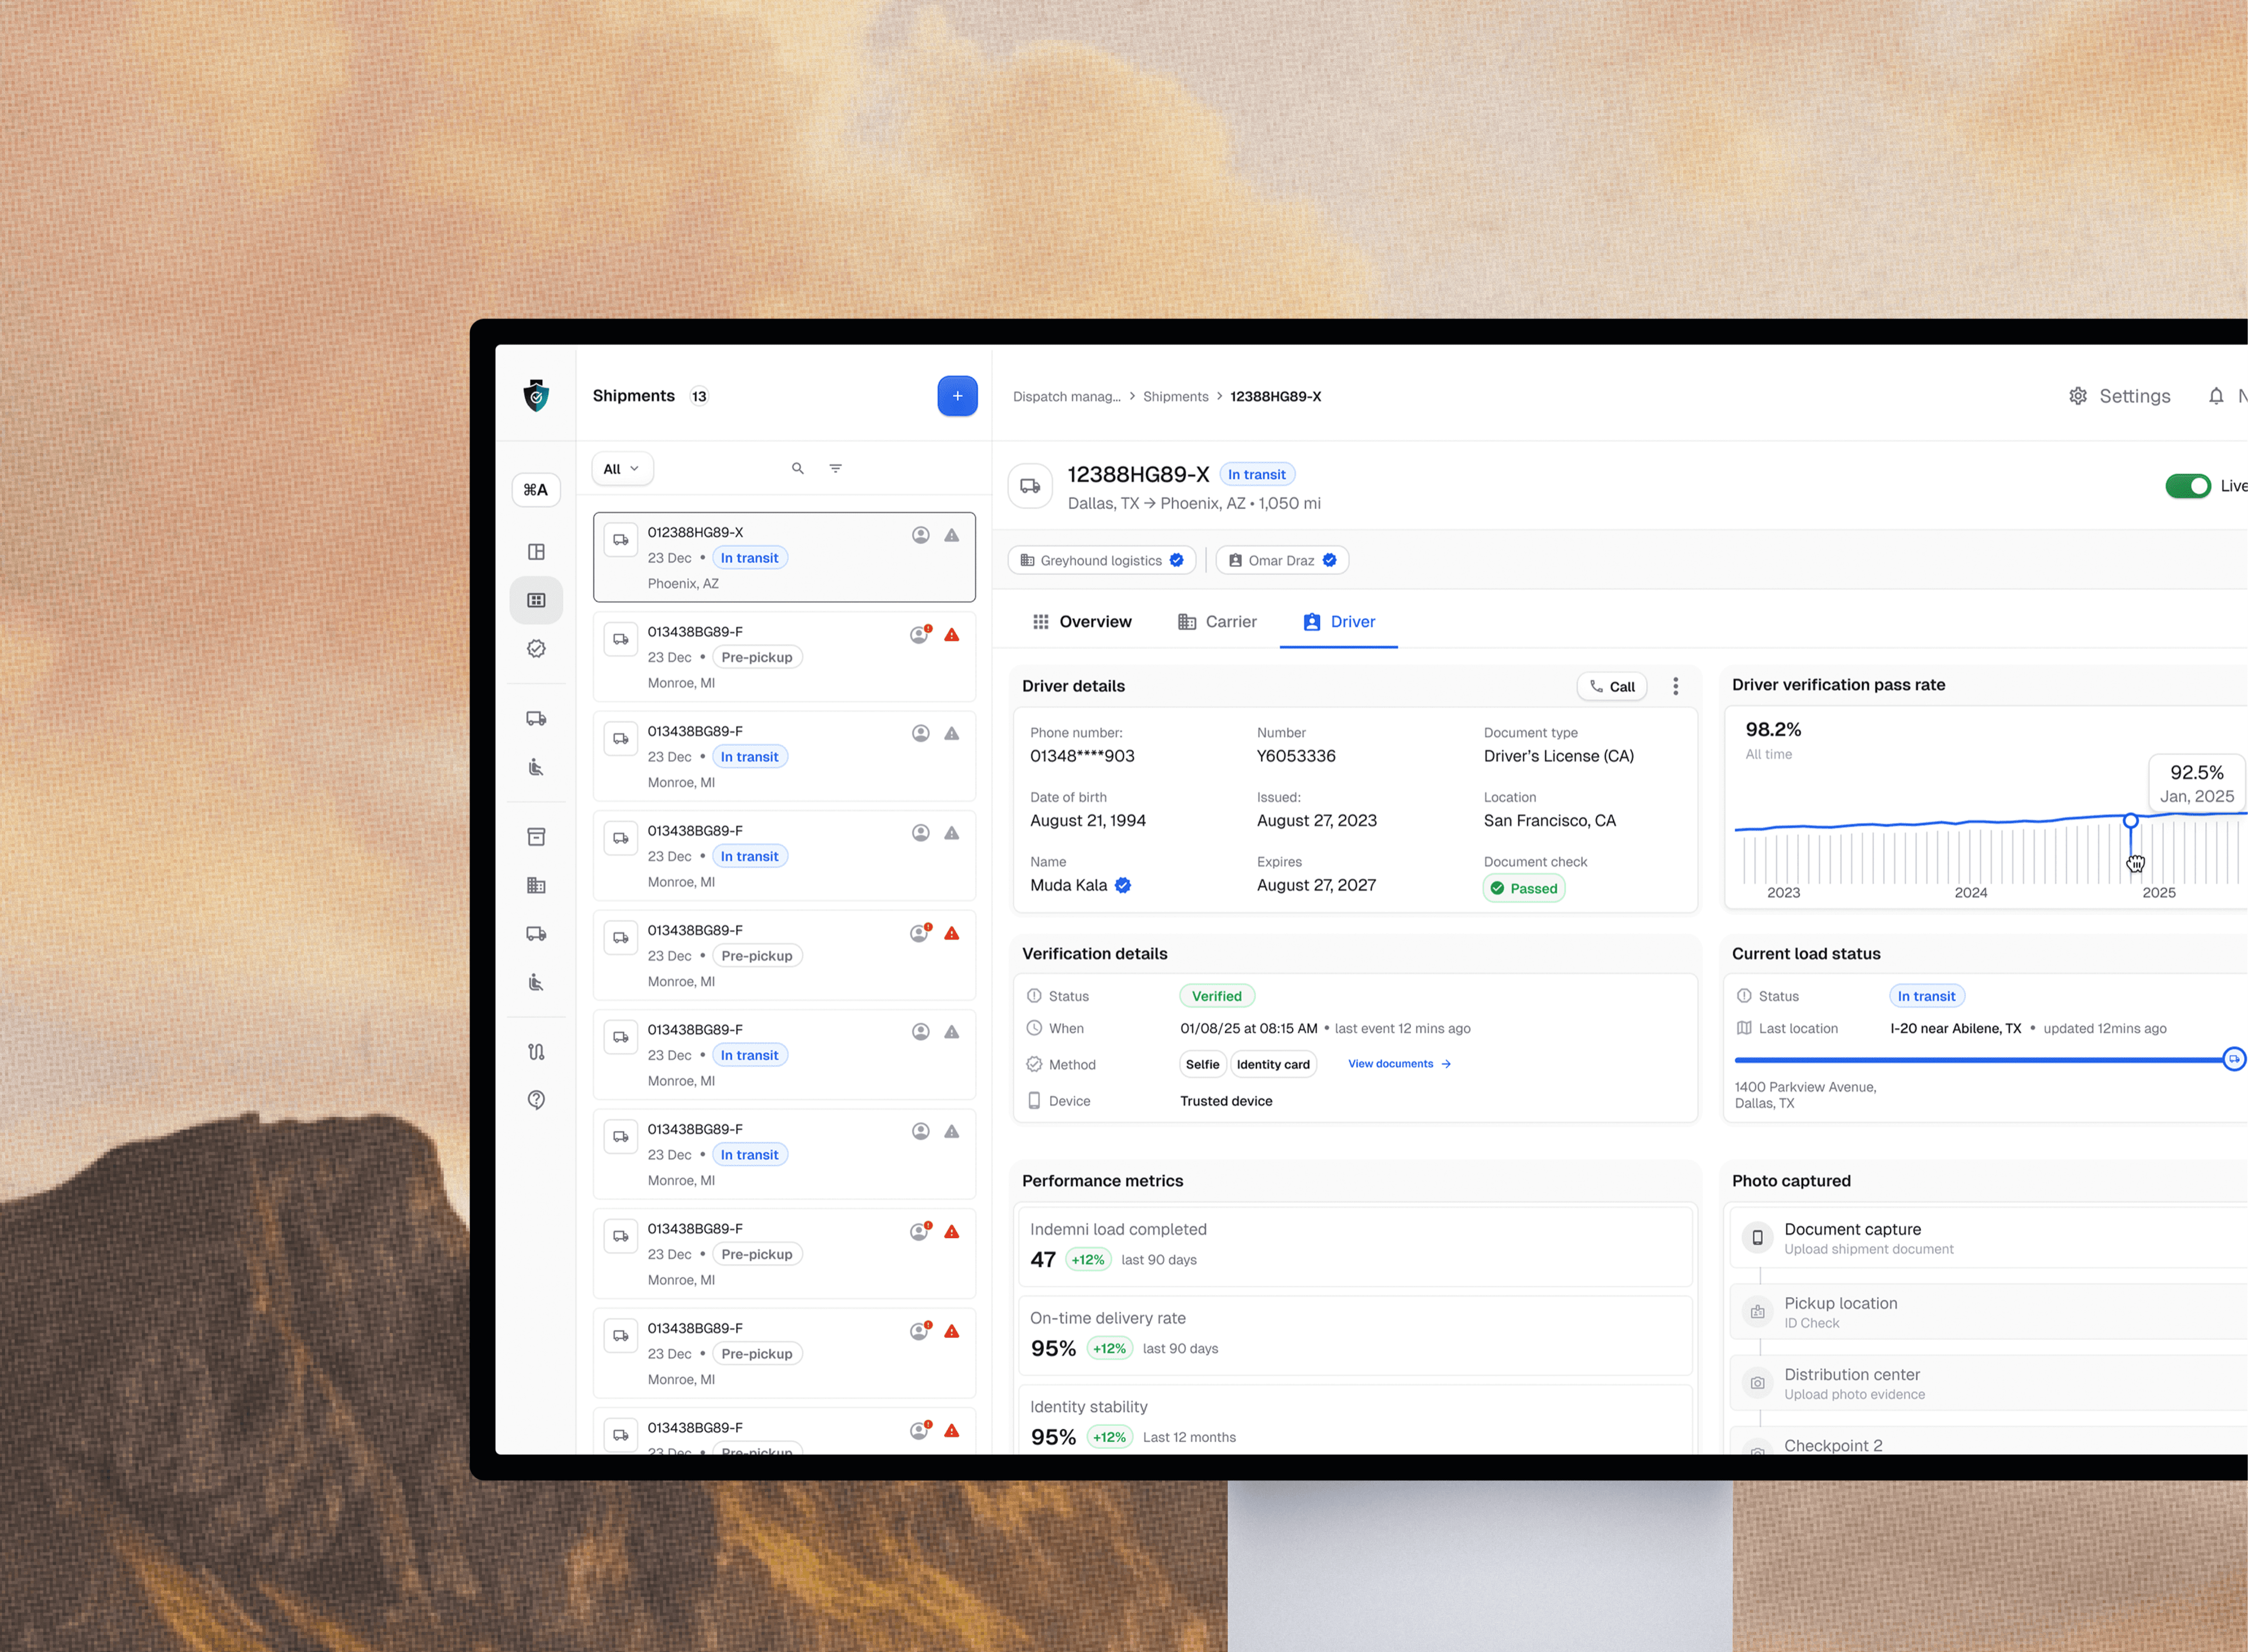Click the Identity card method chip
The width and height of the screenshot is (2248, 1652).
pyautogui.click(x=1273, y=1065)
